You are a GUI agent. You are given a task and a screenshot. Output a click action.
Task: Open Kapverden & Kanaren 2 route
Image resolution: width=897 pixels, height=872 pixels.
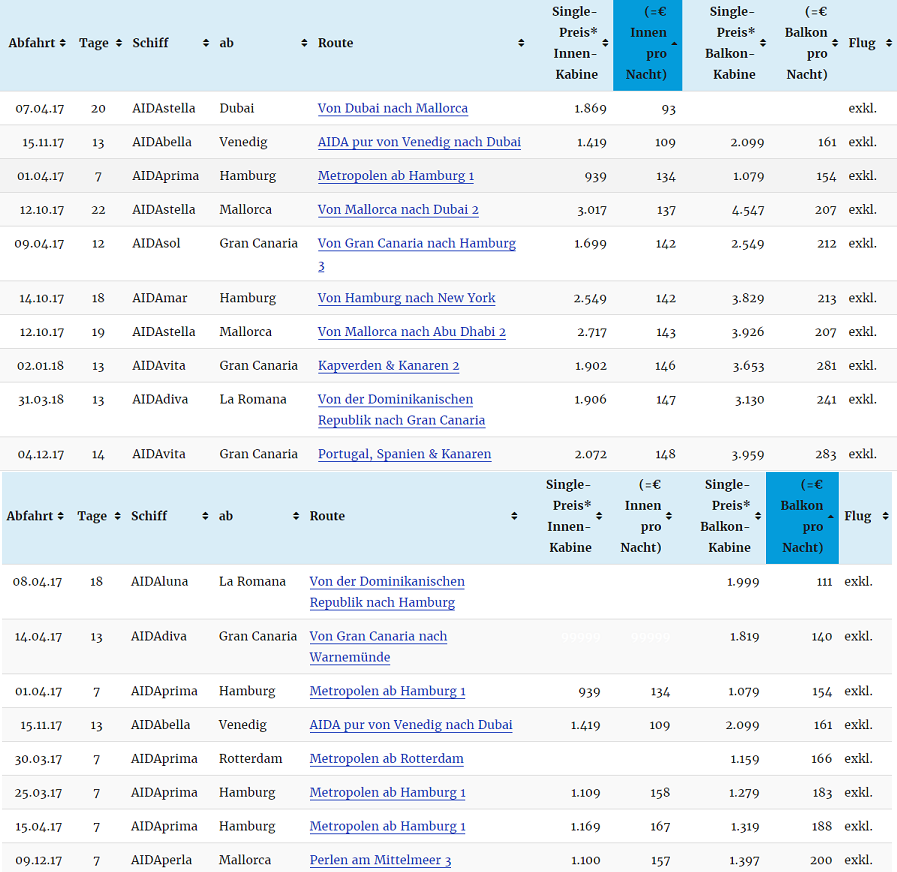(388, 366)
